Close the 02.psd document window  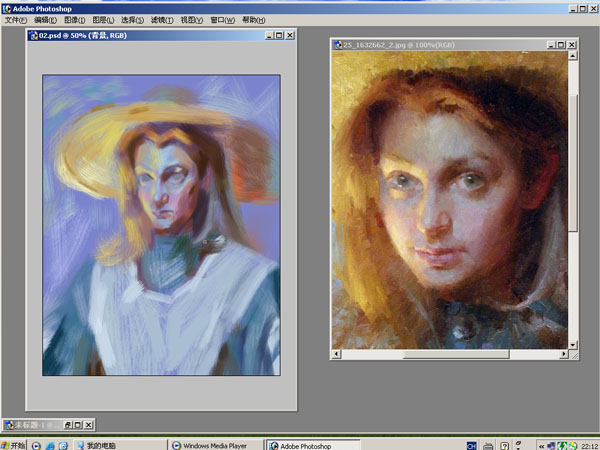pos(290,36)
